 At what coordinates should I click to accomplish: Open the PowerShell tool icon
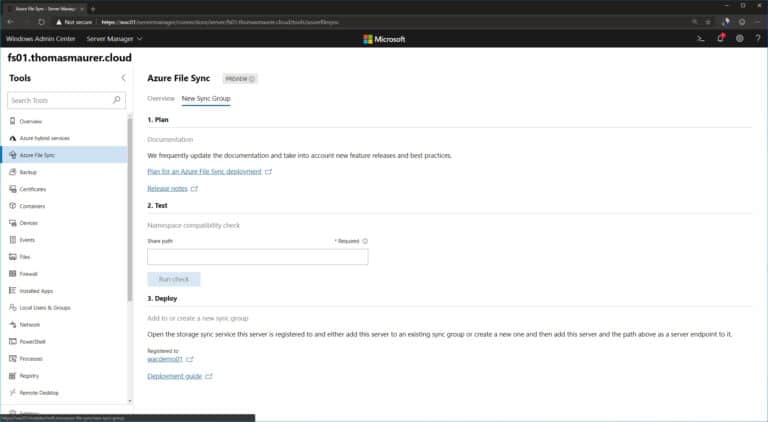13,341
